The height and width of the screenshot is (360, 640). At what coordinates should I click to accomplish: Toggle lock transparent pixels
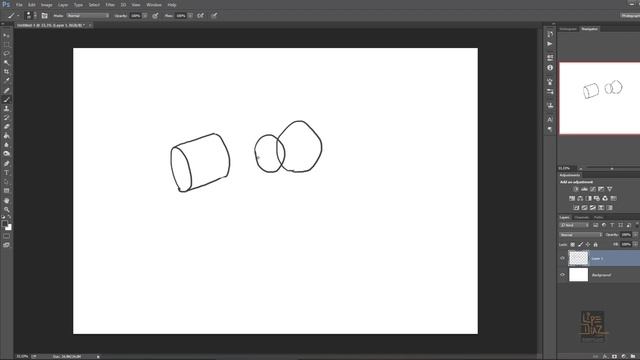(573, 244)
